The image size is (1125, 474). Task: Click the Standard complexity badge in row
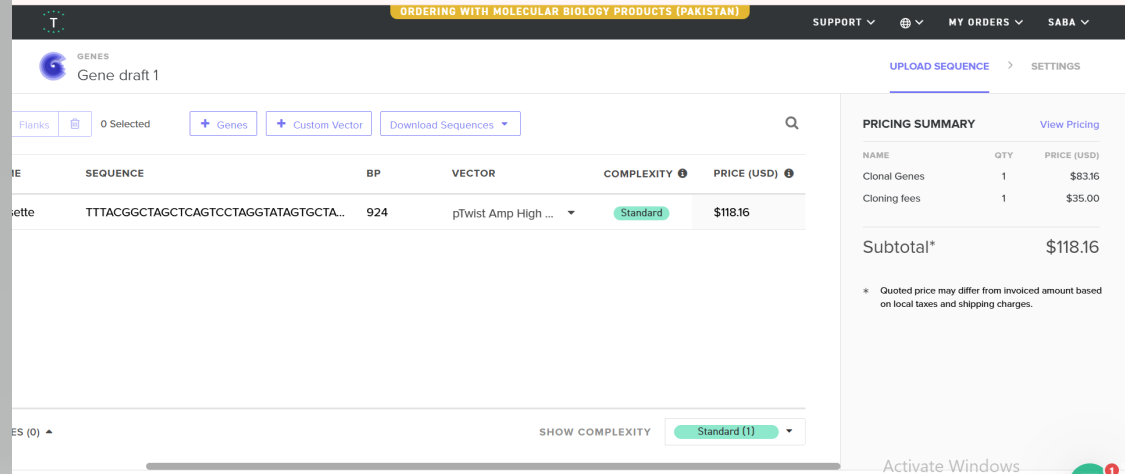pyautogui.click(x=641, y=213)
